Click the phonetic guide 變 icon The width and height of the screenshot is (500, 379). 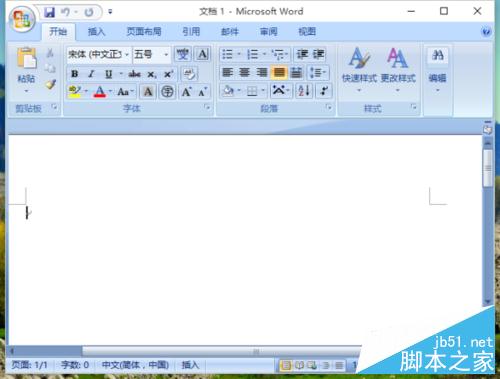coord(182,54)
